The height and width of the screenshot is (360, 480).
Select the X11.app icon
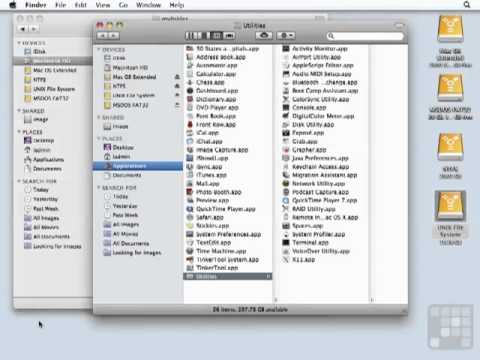(x=286, y=259)
